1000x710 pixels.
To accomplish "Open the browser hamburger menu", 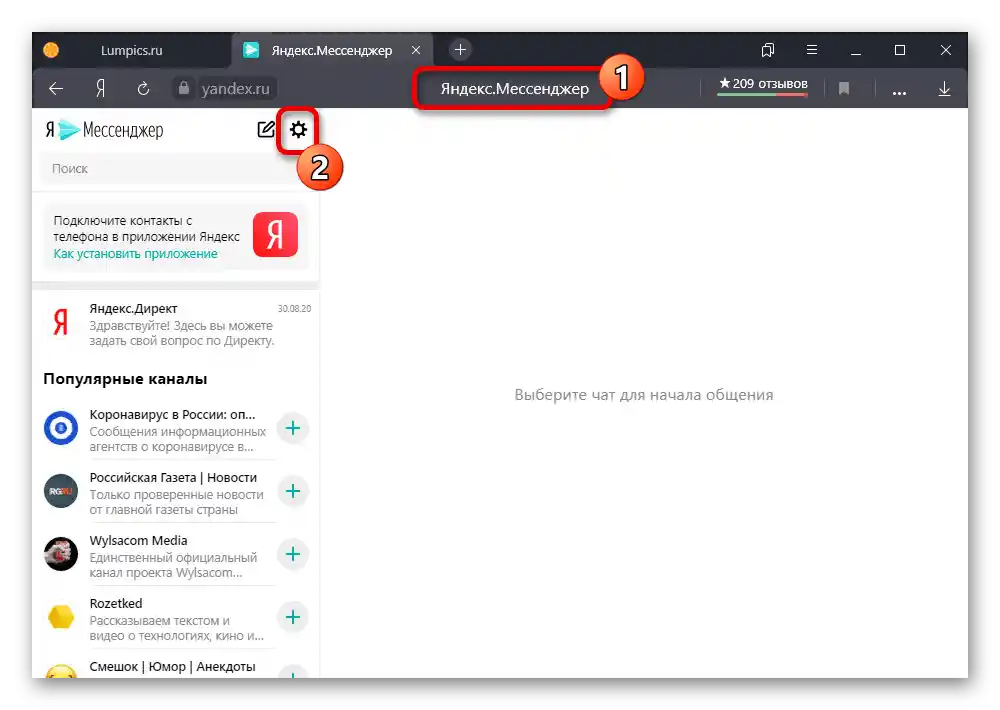I will pos(812,50).
